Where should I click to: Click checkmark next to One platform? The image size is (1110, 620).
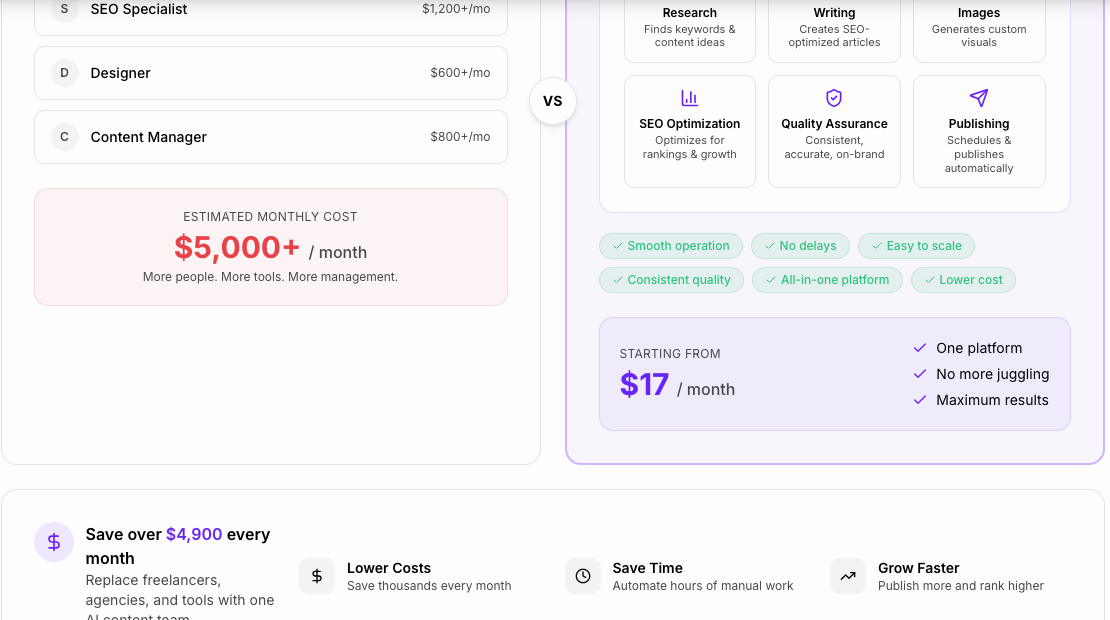[x=920, y=348]
